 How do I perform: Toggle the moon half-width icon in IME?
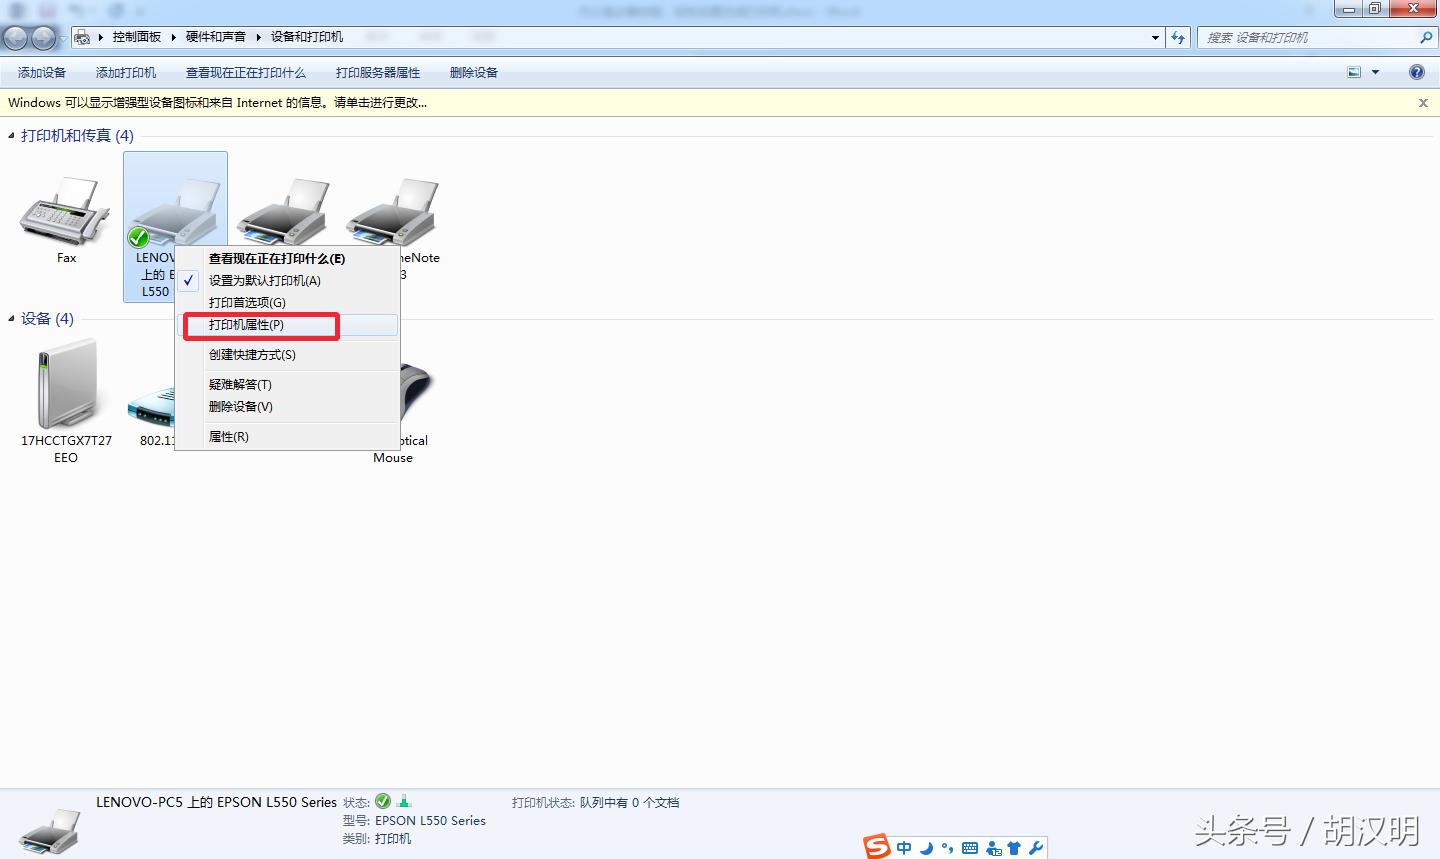(x=926, y=848)
